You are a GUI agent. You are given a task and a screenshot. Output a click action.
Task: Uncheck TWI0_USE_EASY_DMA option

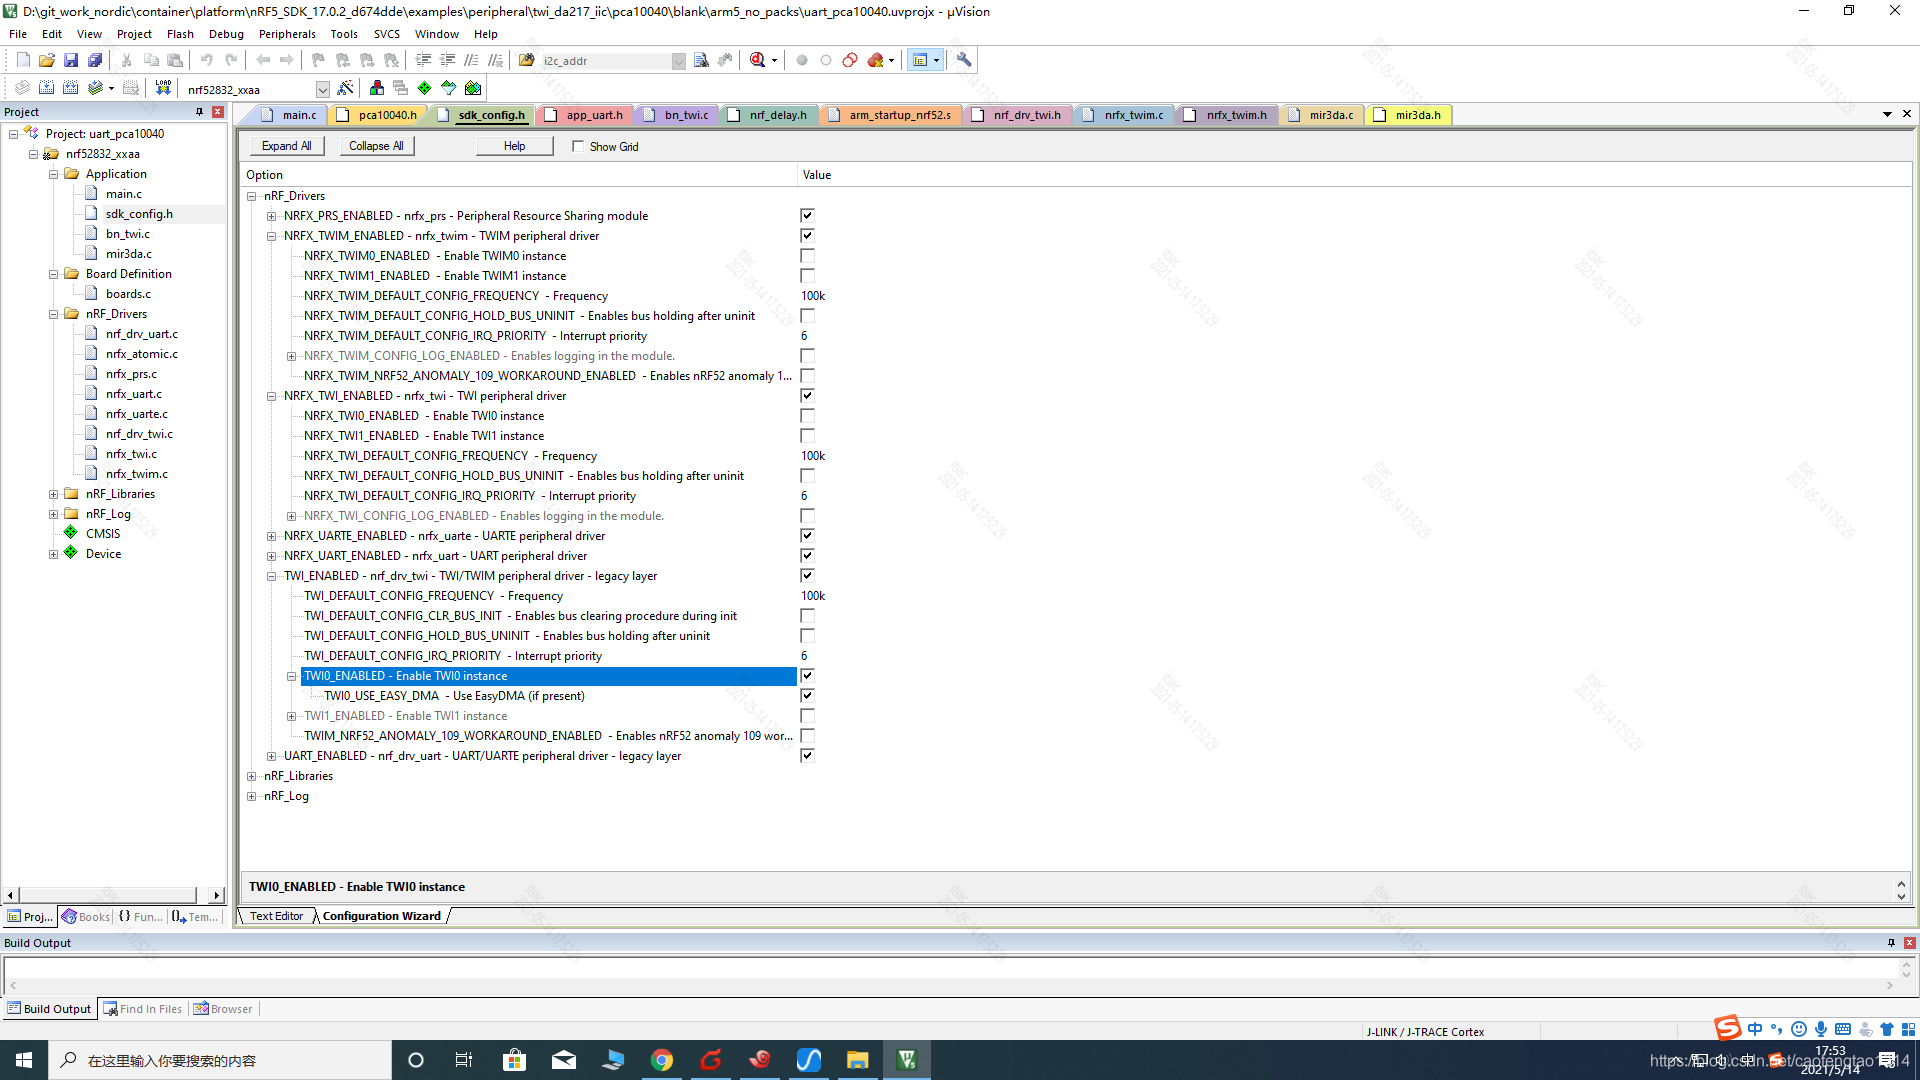click(x=807, y=696)
